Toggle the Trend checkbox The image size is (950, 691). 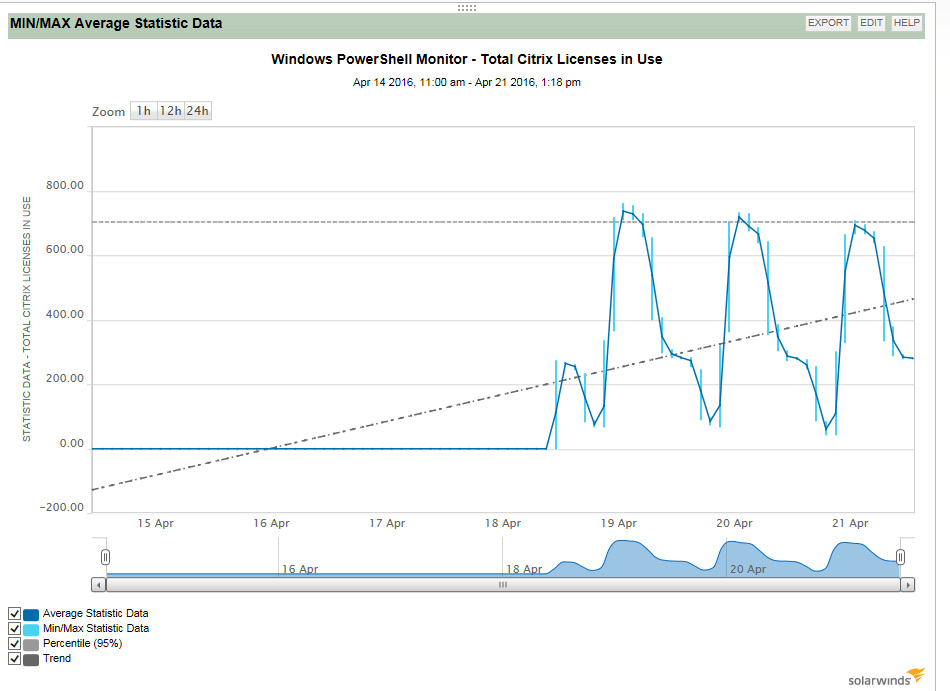pos(15,658)
